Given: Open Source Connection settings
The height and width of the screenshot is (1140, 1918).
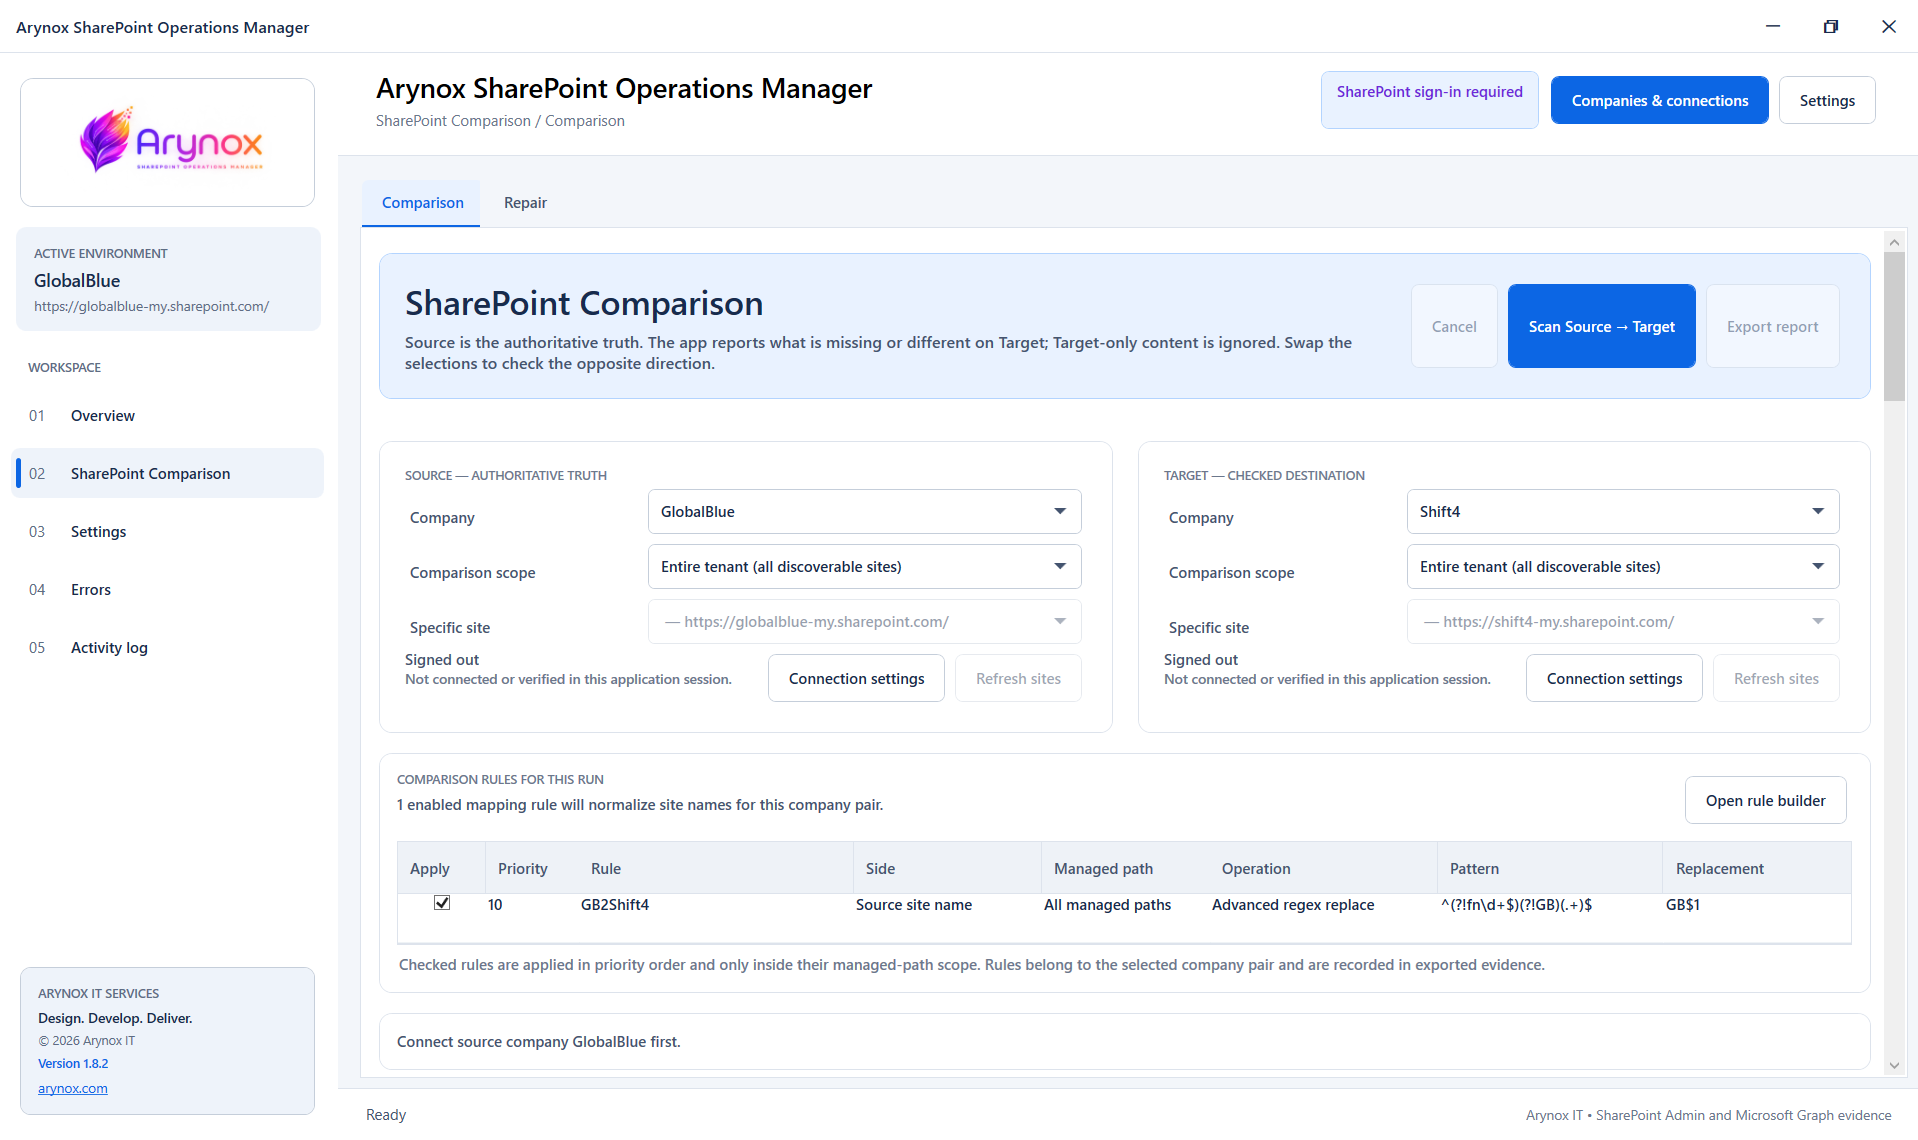Looking at the screenshot, I should [x=856, y=679].
